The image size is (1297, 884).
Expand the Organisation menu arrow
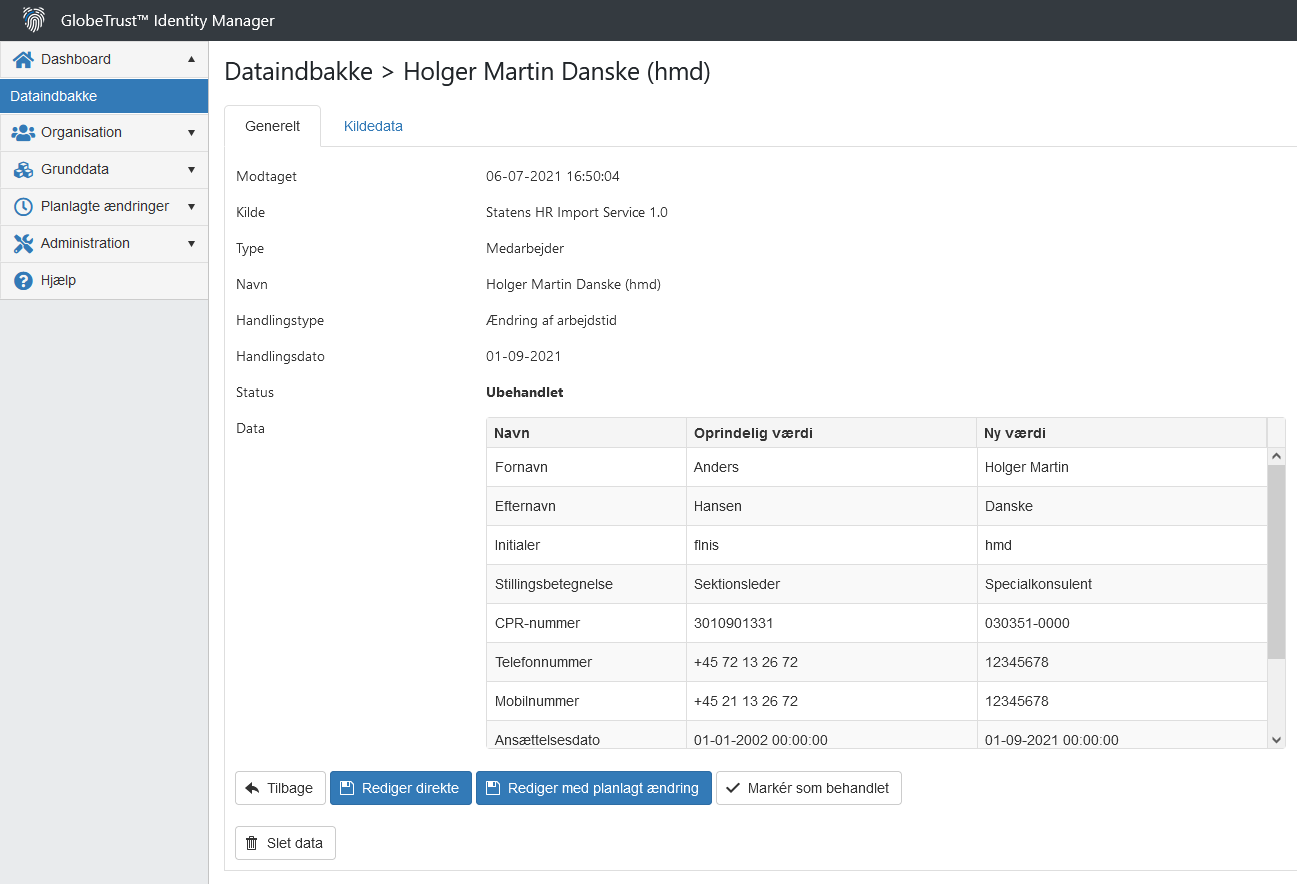tap(191, 133)
